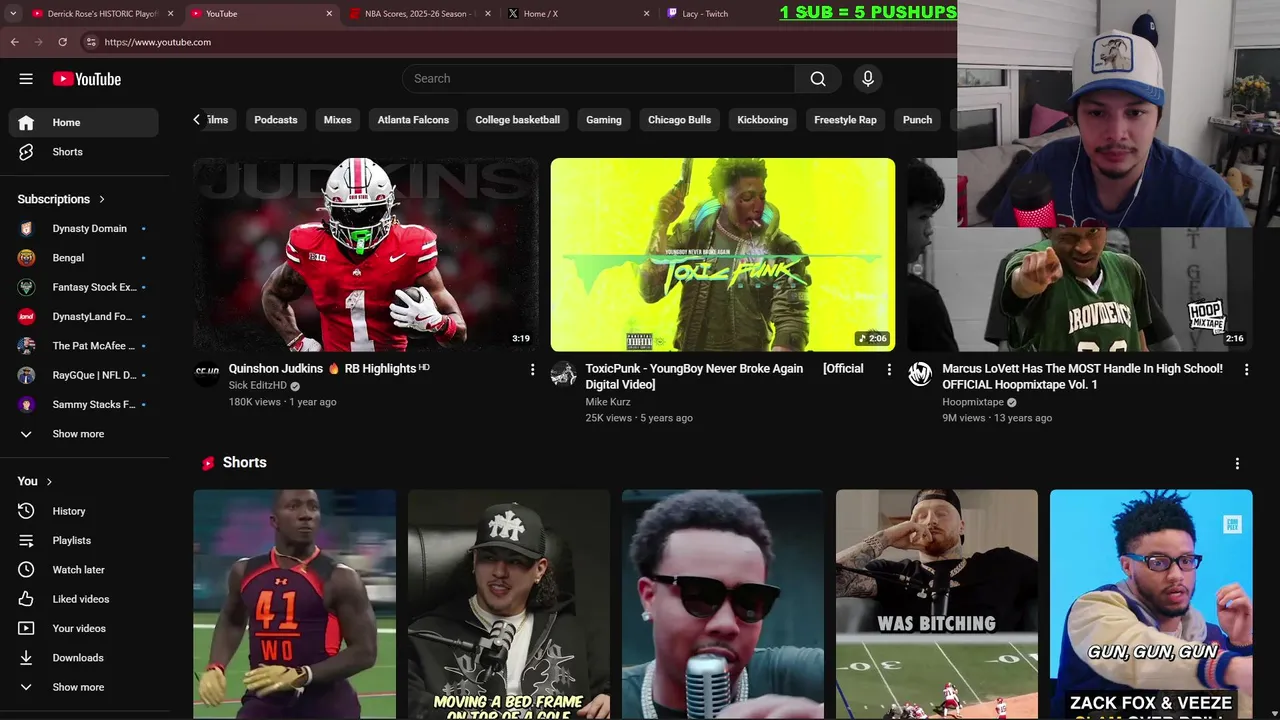This screenshot has height=720, width=1280.
Task: Open Downloads in sidebar
Action: 83,658
